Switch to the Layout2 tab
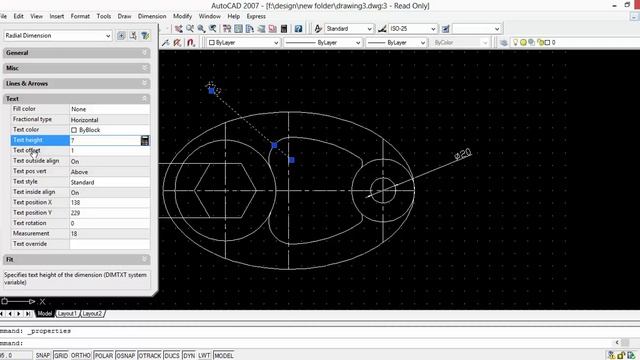This screenshot has height=360, width=640. [92, 313]
